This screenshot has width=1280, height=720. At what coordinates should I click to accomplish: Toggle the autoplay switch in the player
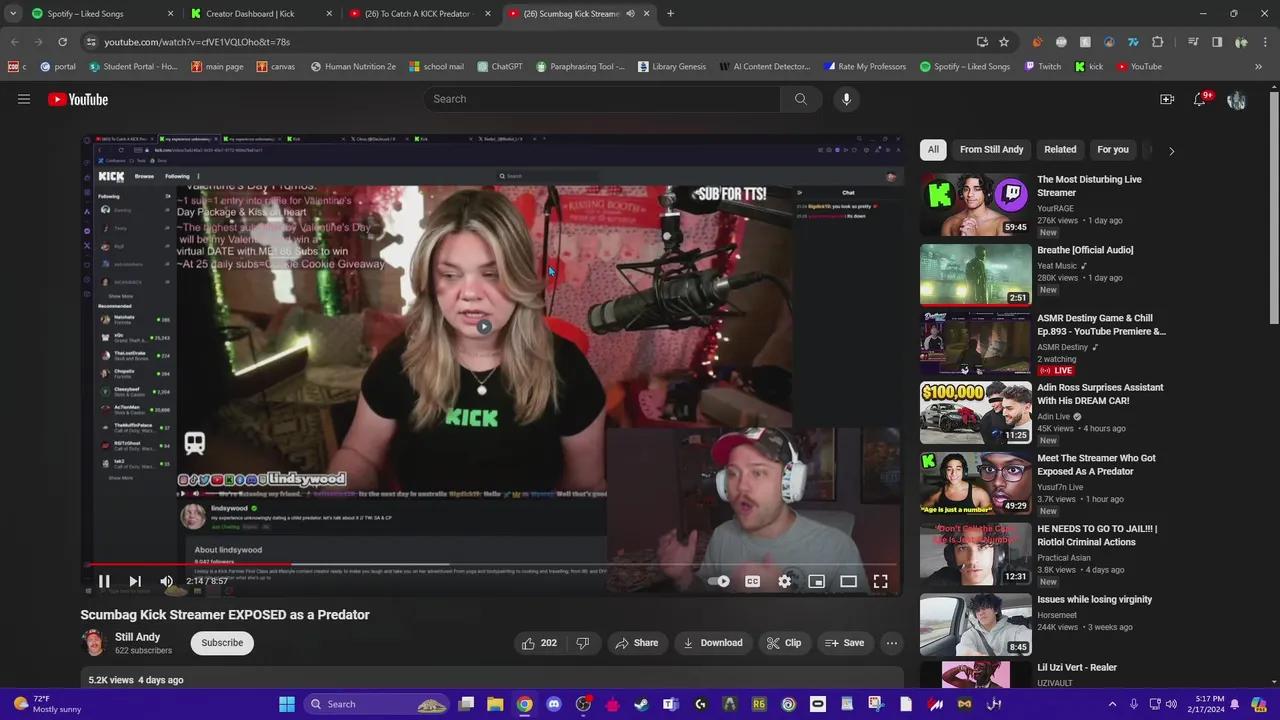pos(720,581)
